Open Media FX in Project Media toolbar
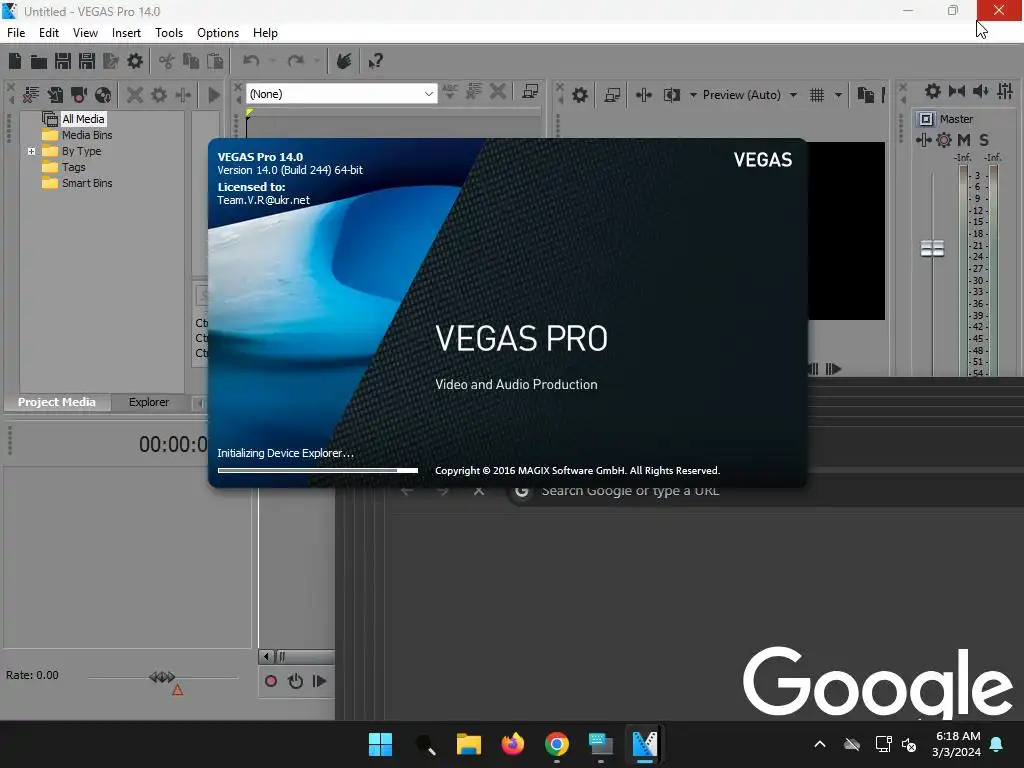The image size is (1024, 768). [183, 95]
